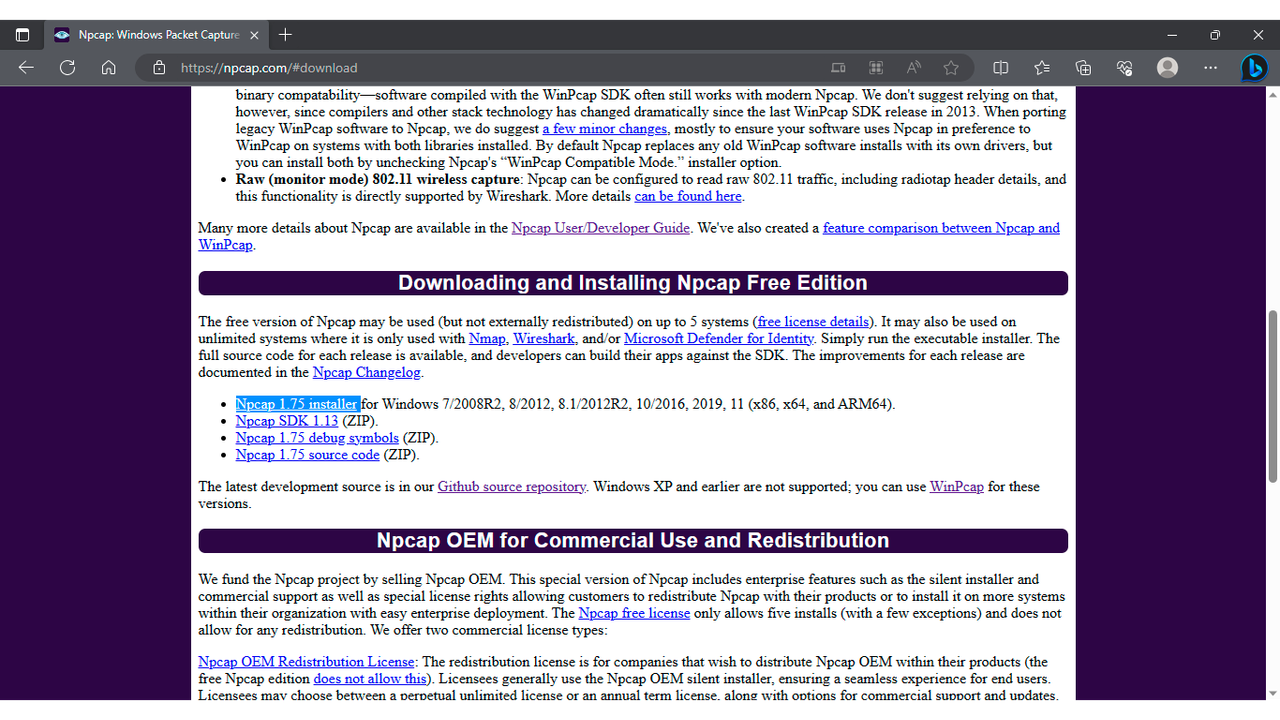Screen dimensions: 1280x720
Task: Open the Bing Copilot sidebar
Action: [x=1254, y=68]
